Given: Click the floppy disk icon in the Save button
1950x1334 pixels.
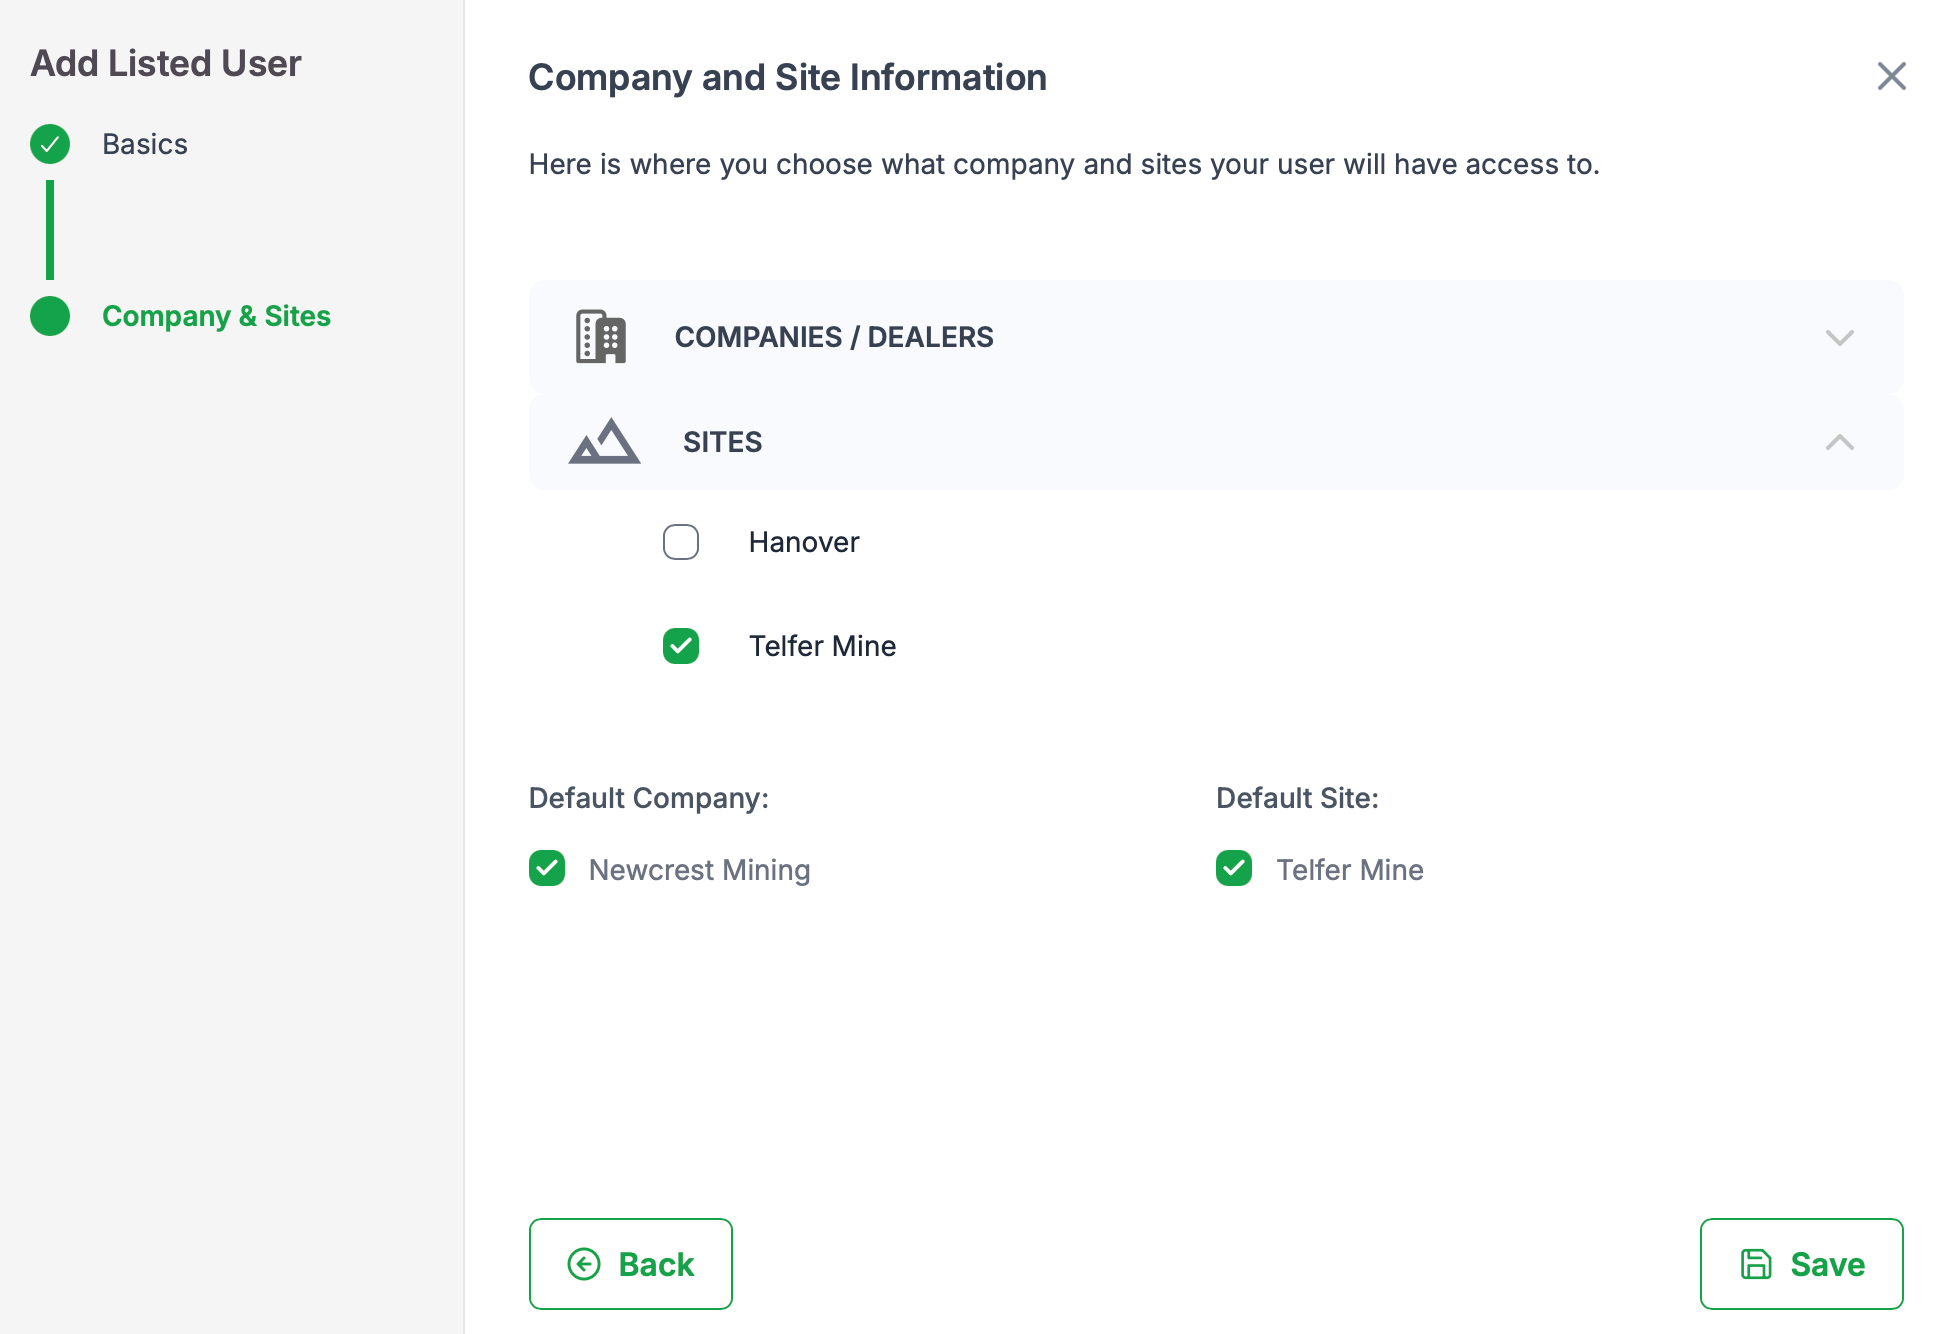Looking at the screenshot, I should [1756, 1264].
